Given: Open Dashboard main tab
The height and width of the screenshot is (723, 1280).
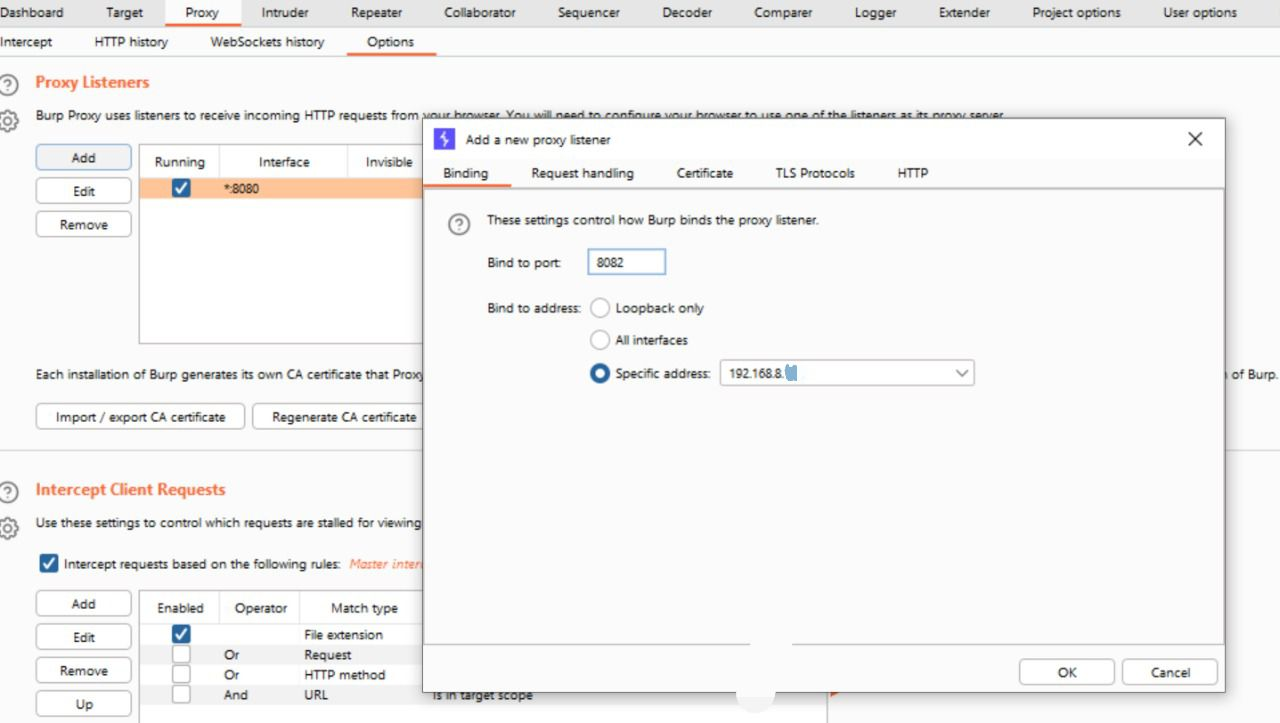Looking at the screenshot, I should tap(31, 13).
